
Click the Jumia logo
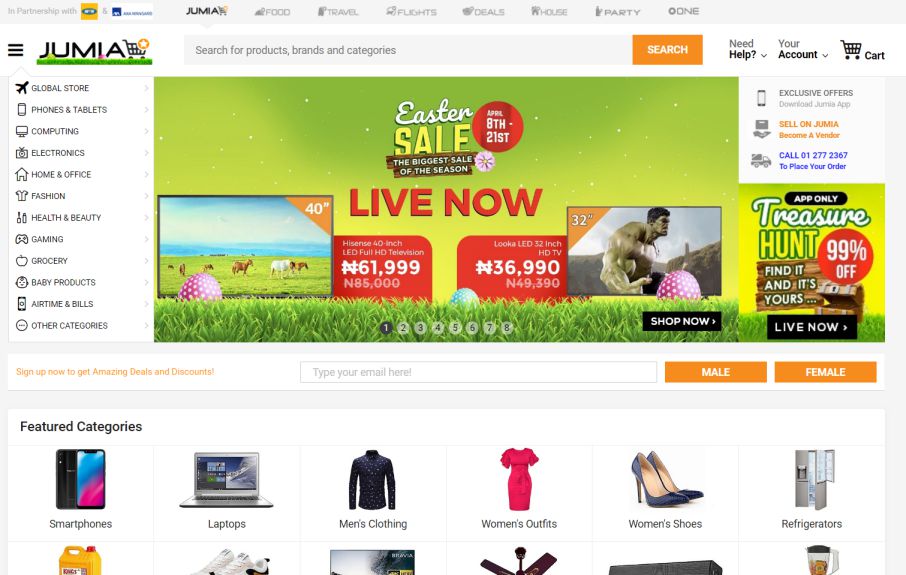[95, 51]
